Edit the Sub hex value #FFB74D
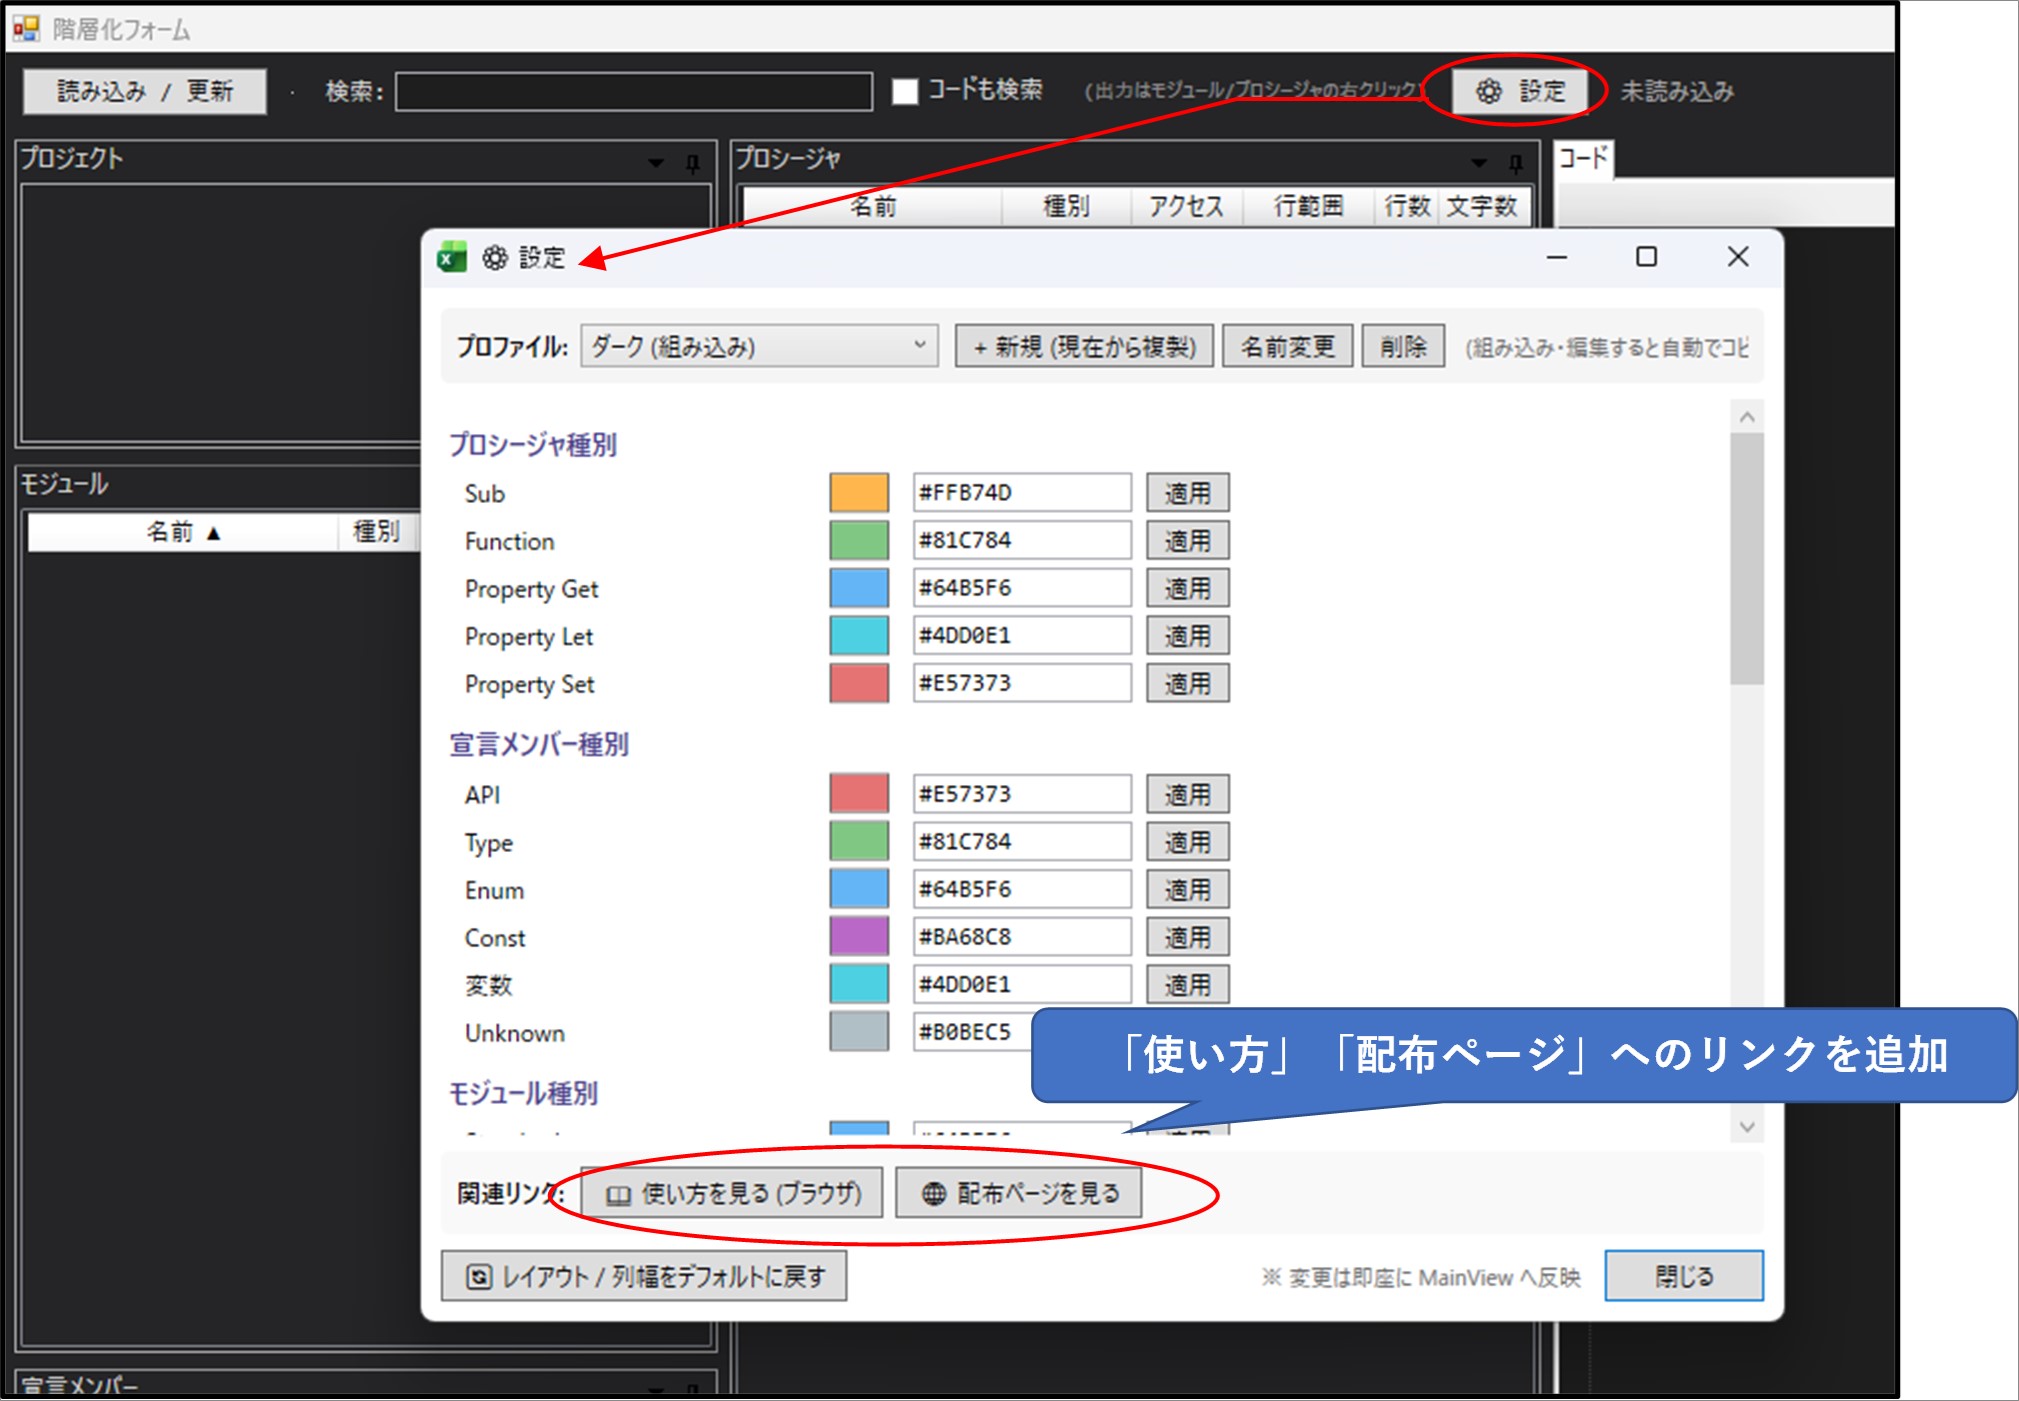2019x1401 pixels. (x=1022, y=493)
